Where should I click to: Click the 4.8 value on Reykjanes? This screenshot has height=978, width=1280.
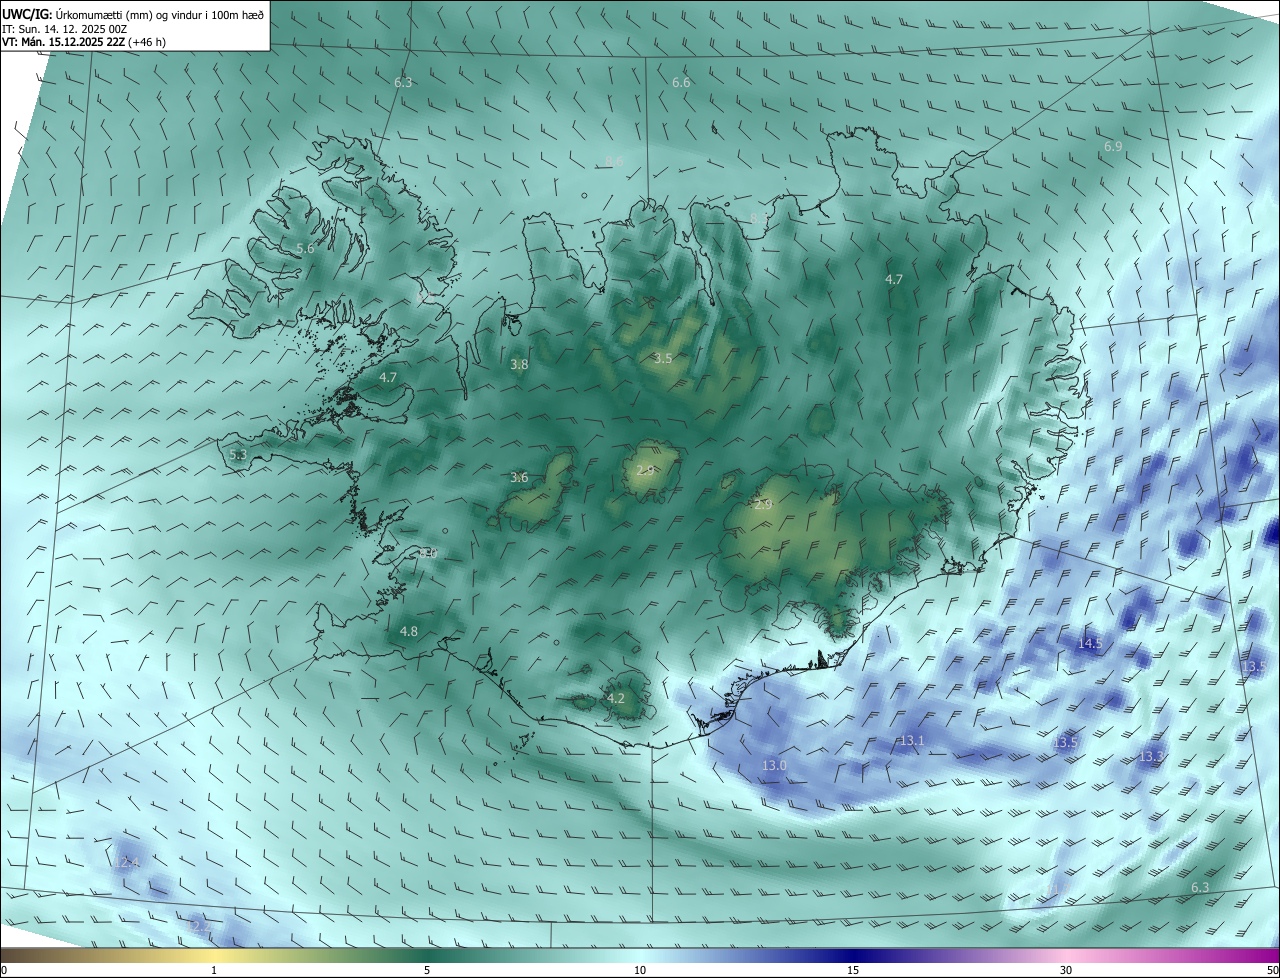pyautogui.click(x=409, y=631)
